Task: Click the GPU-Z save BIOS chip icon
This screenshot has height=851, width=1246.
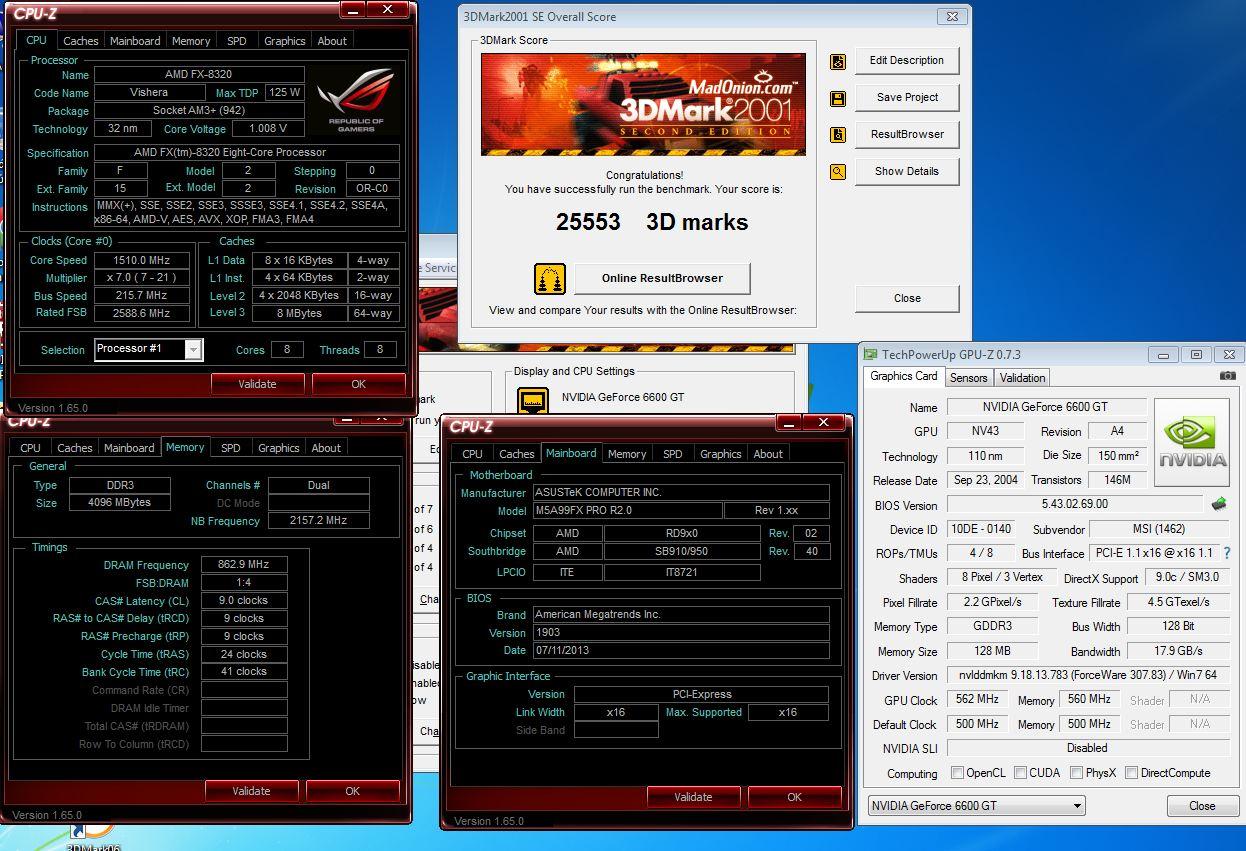Action: tap(1219, 504)
